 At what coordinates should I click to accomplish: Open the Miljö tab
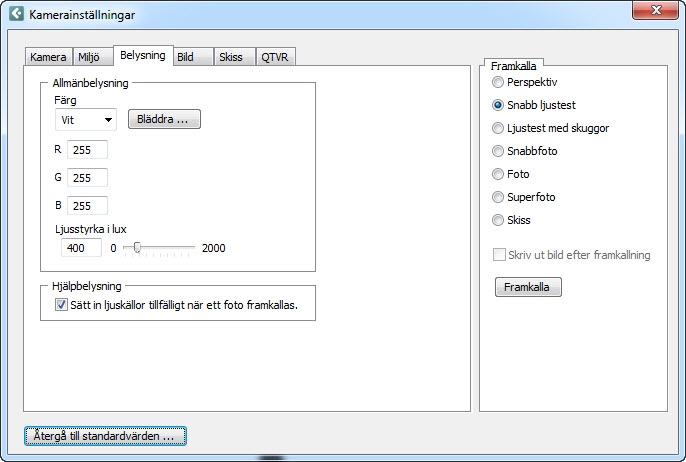pyautogui.click(x=91, y=58)
